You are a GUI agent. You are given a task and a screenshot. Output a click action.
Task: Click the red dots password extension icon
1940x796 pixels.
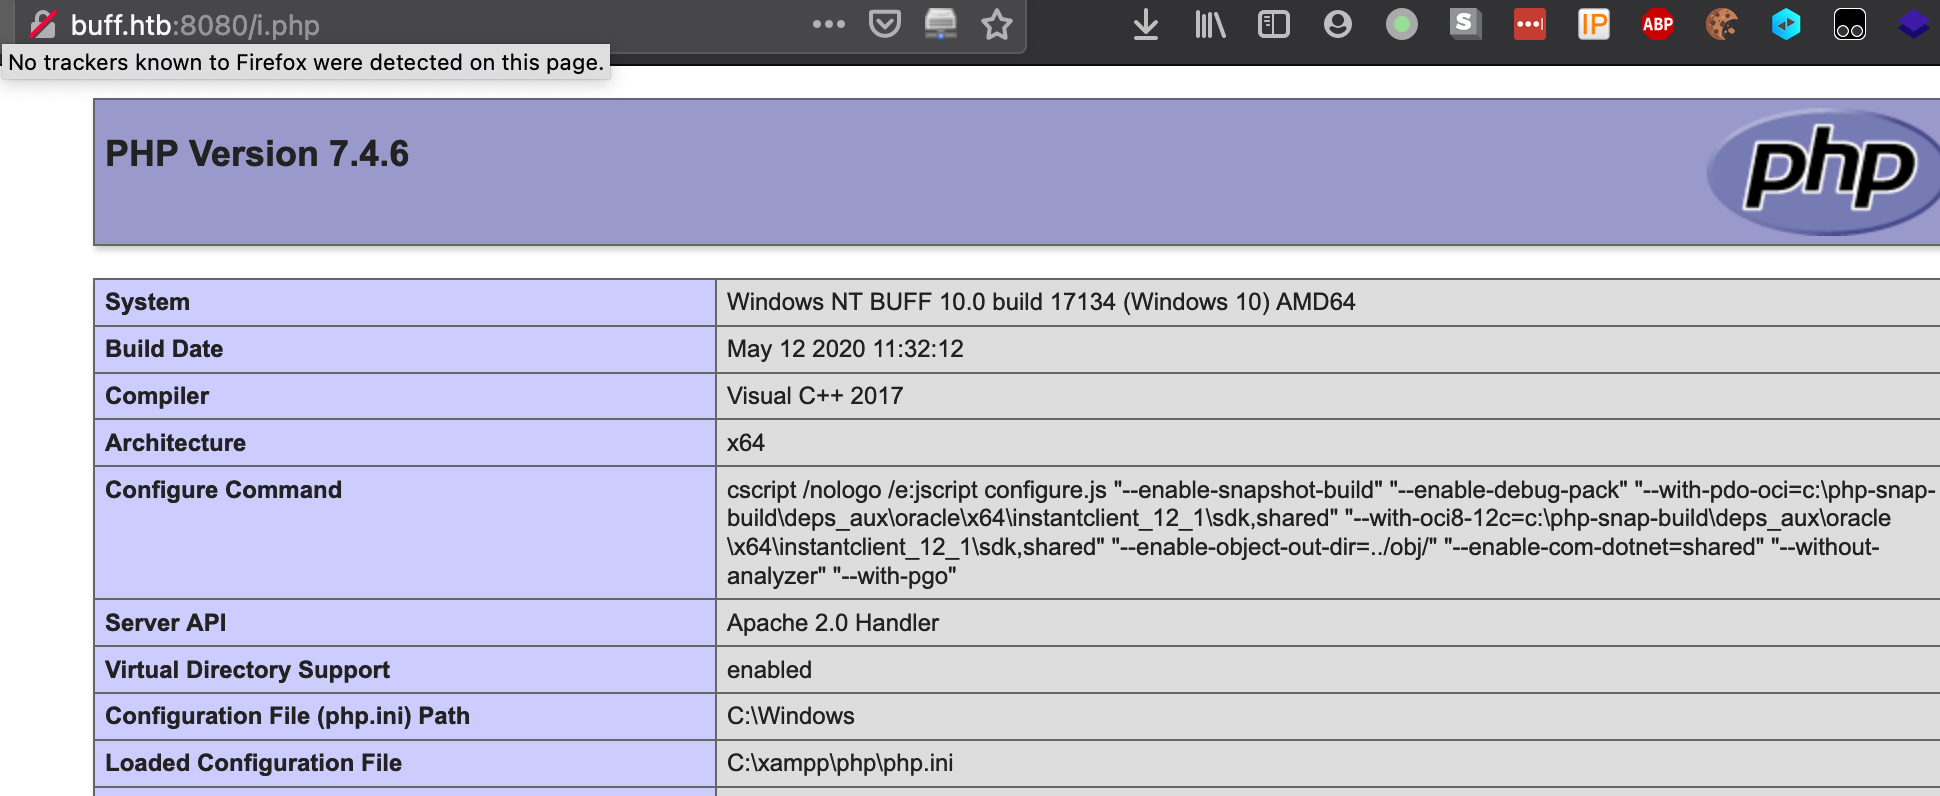(x=1530, y=24)
